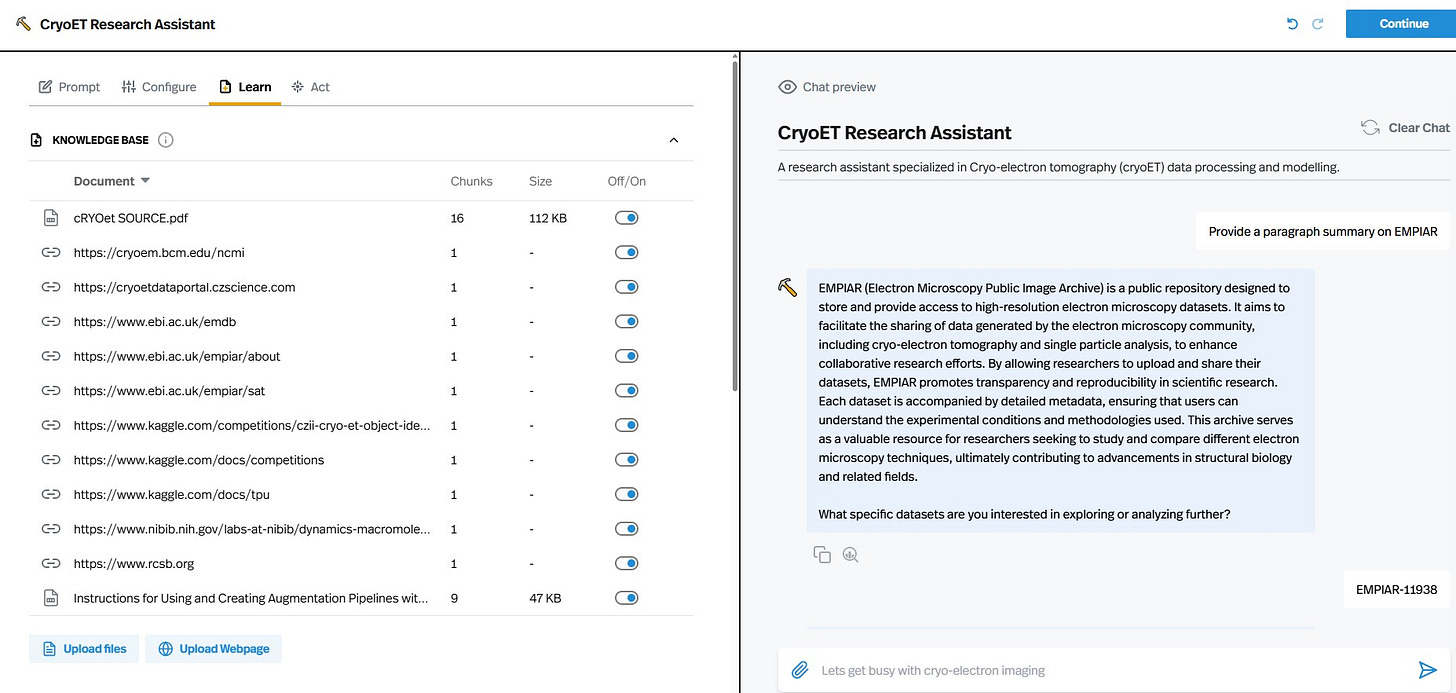The image size is (1456, 693).
Task: Toggle the empiar/about source
Action: [x=627, y=356]
